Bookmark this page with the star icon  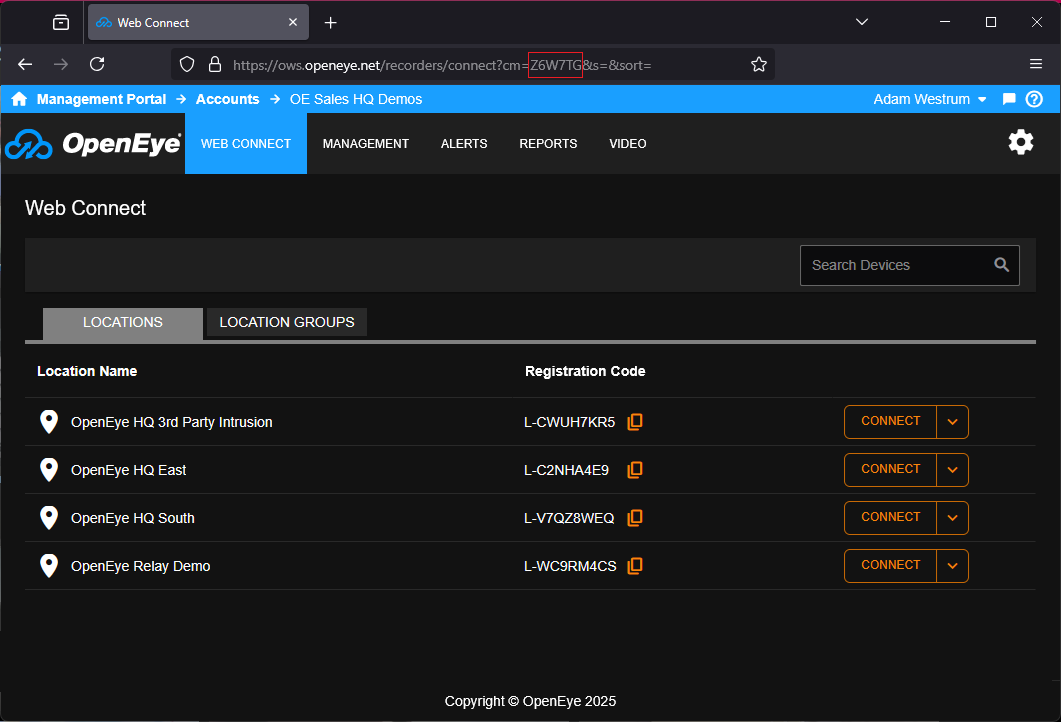759,64
